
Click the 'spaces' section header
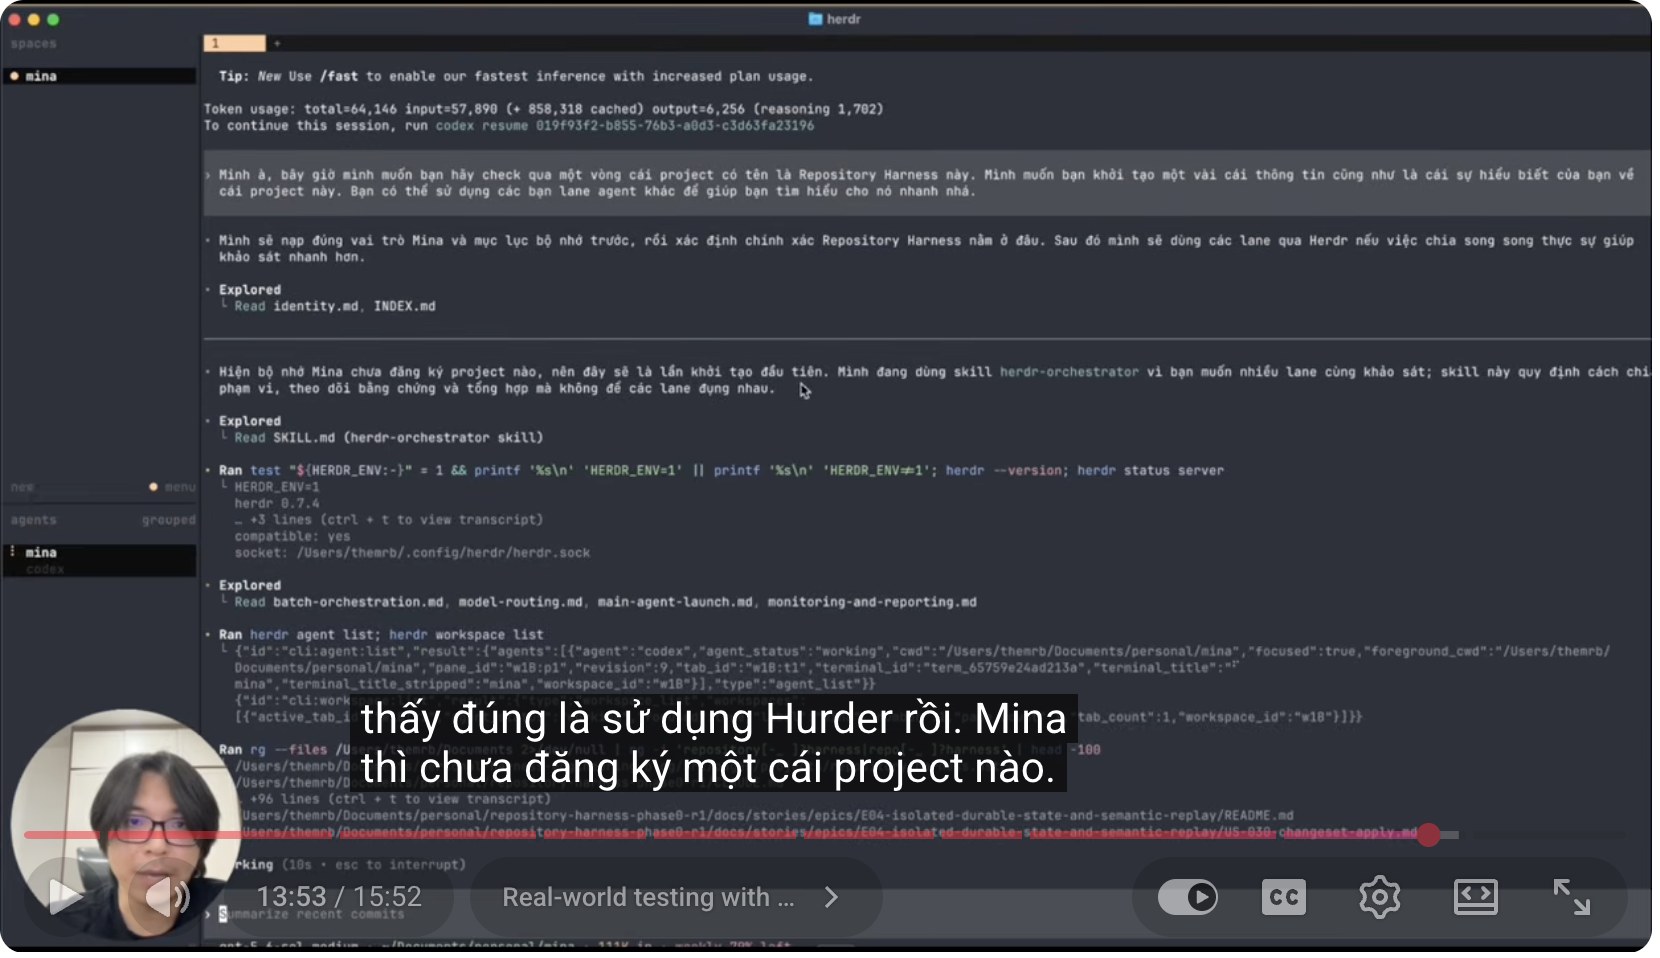coord(34,44)
